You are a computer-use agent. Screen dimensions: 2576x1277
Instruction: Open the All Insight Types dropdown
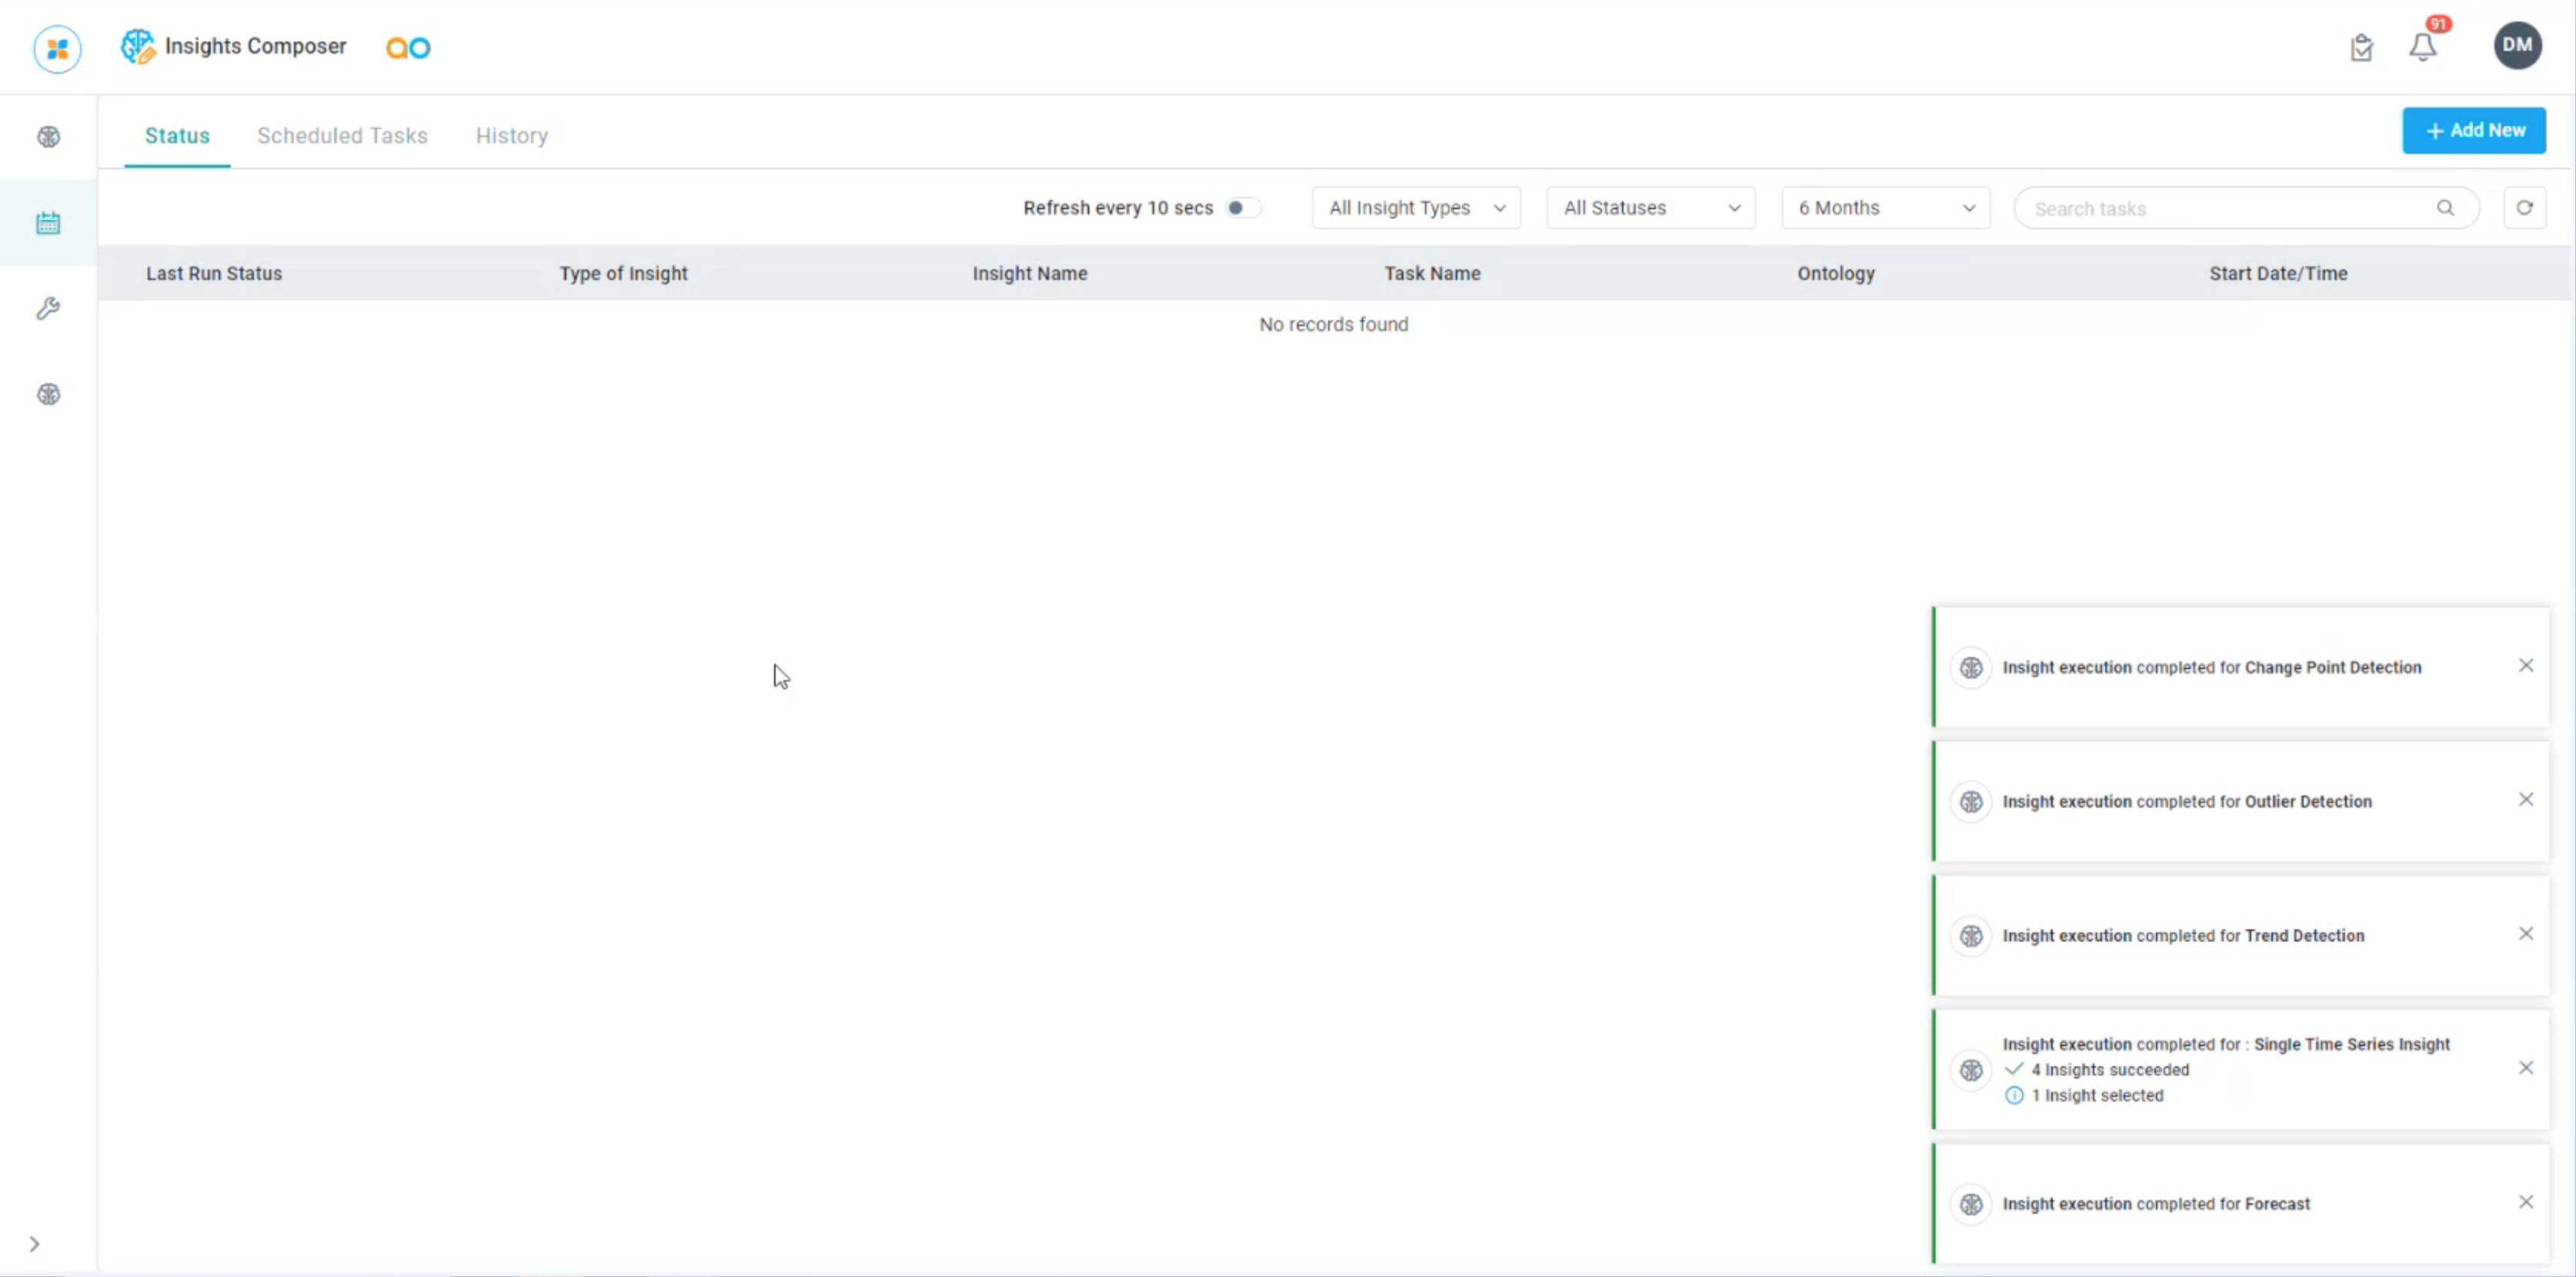click(x=1415, y=207)
